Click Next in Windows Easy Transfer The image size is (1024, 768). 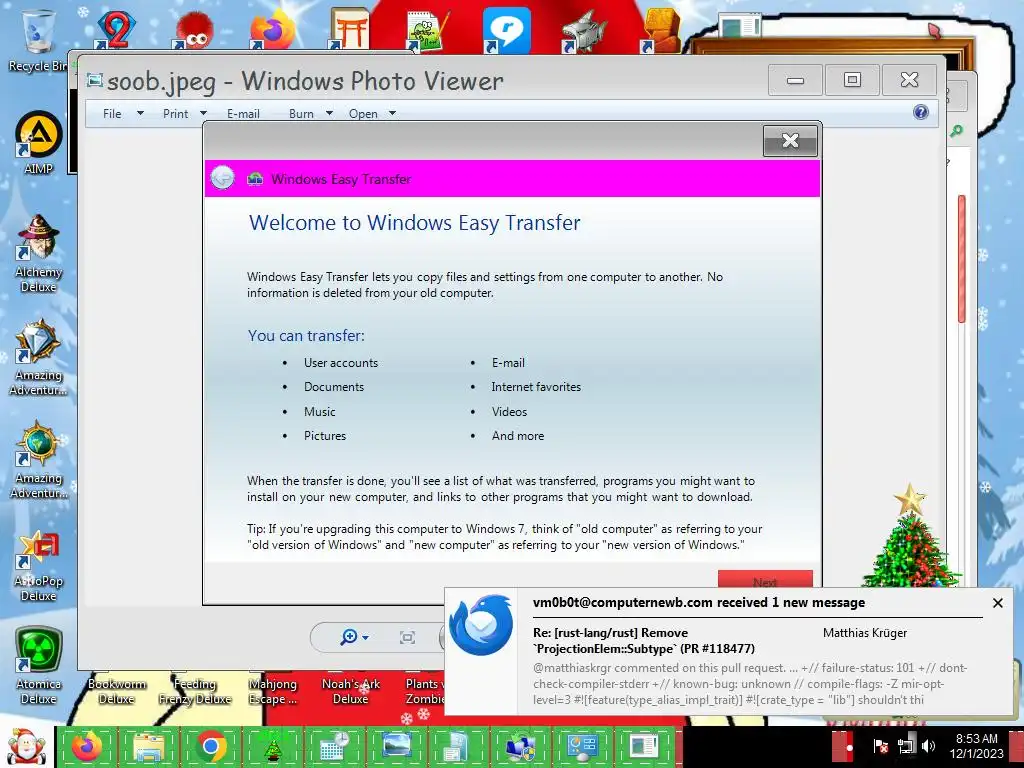pyautogui.click(x=765, y=581)
